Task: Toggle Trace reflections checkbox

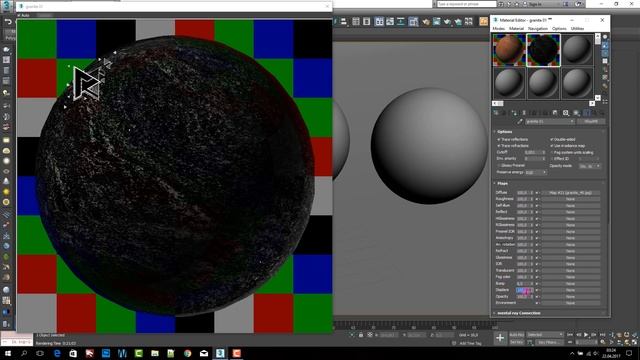Action: (499, 140)
